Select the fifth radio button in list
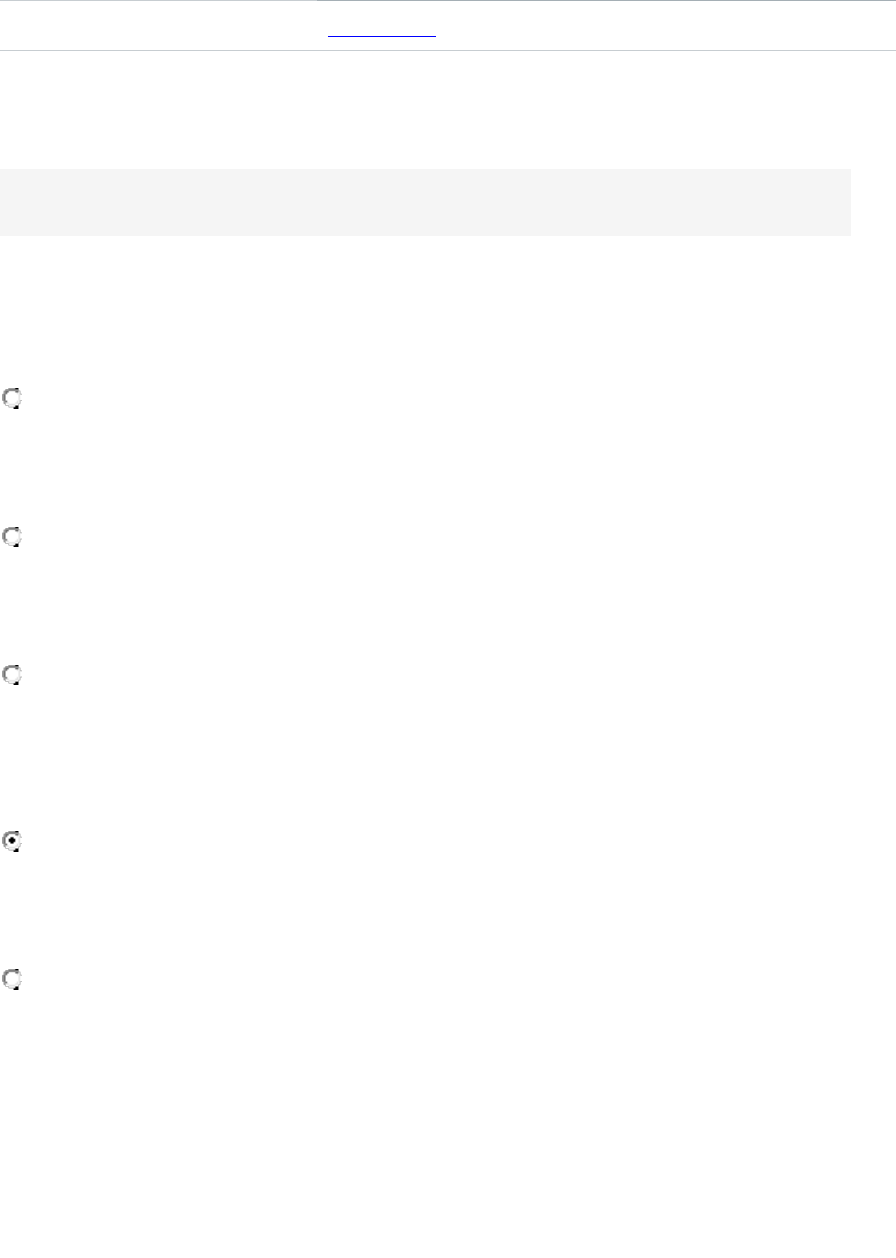This screenshot has height=1258, width=896. pyautogui.click(x=13, y=981)
